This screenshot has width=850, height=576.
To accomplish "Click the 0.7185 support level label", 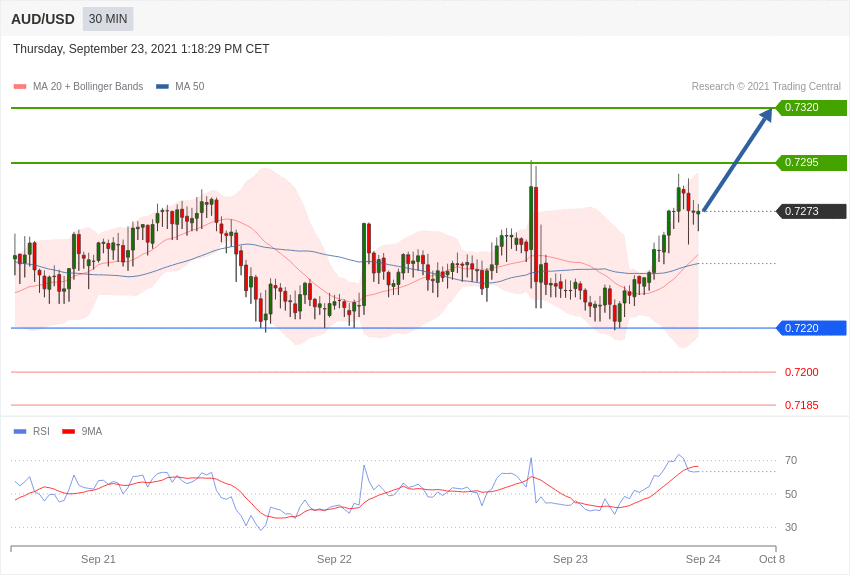I will [x=802, y=405].
